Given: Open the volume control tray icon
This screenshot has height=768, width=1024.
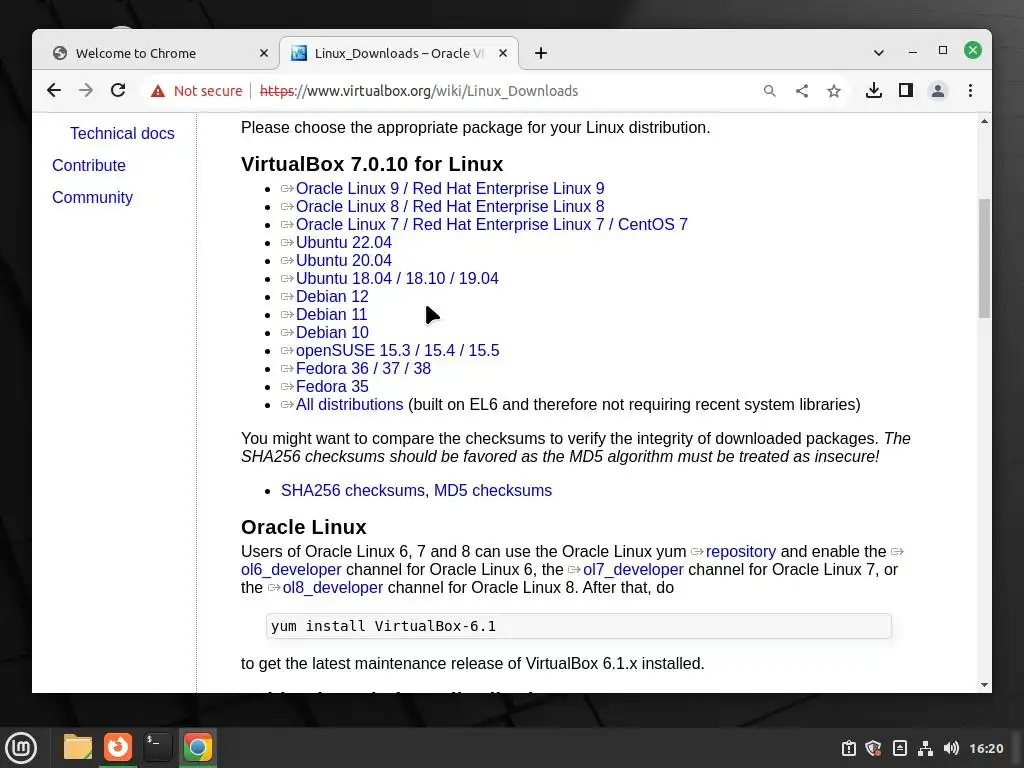Looking at the screenshot, I should tap(952, 748).
